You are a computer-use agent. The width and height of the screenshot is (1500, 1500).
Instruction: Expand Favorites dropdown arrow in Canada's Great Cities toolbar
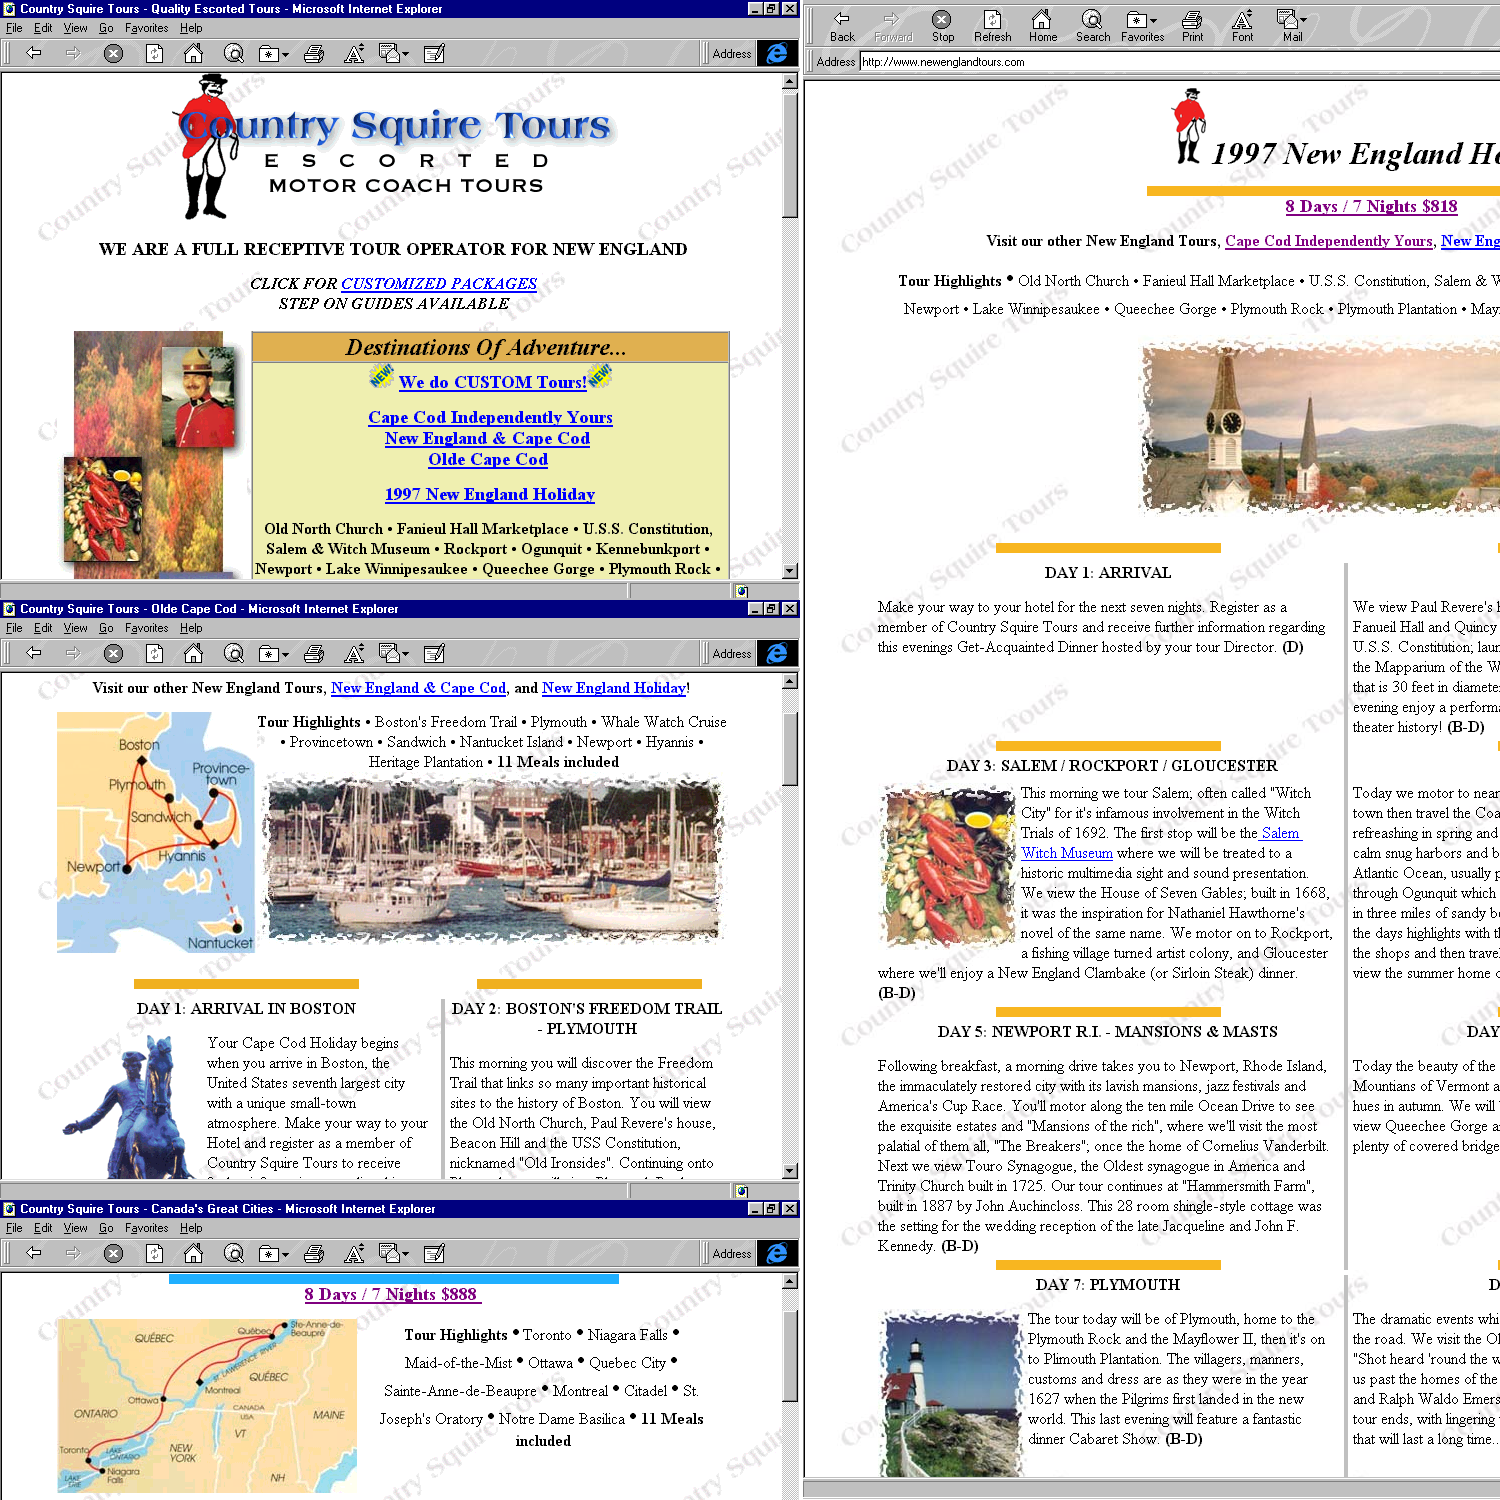285,1255
